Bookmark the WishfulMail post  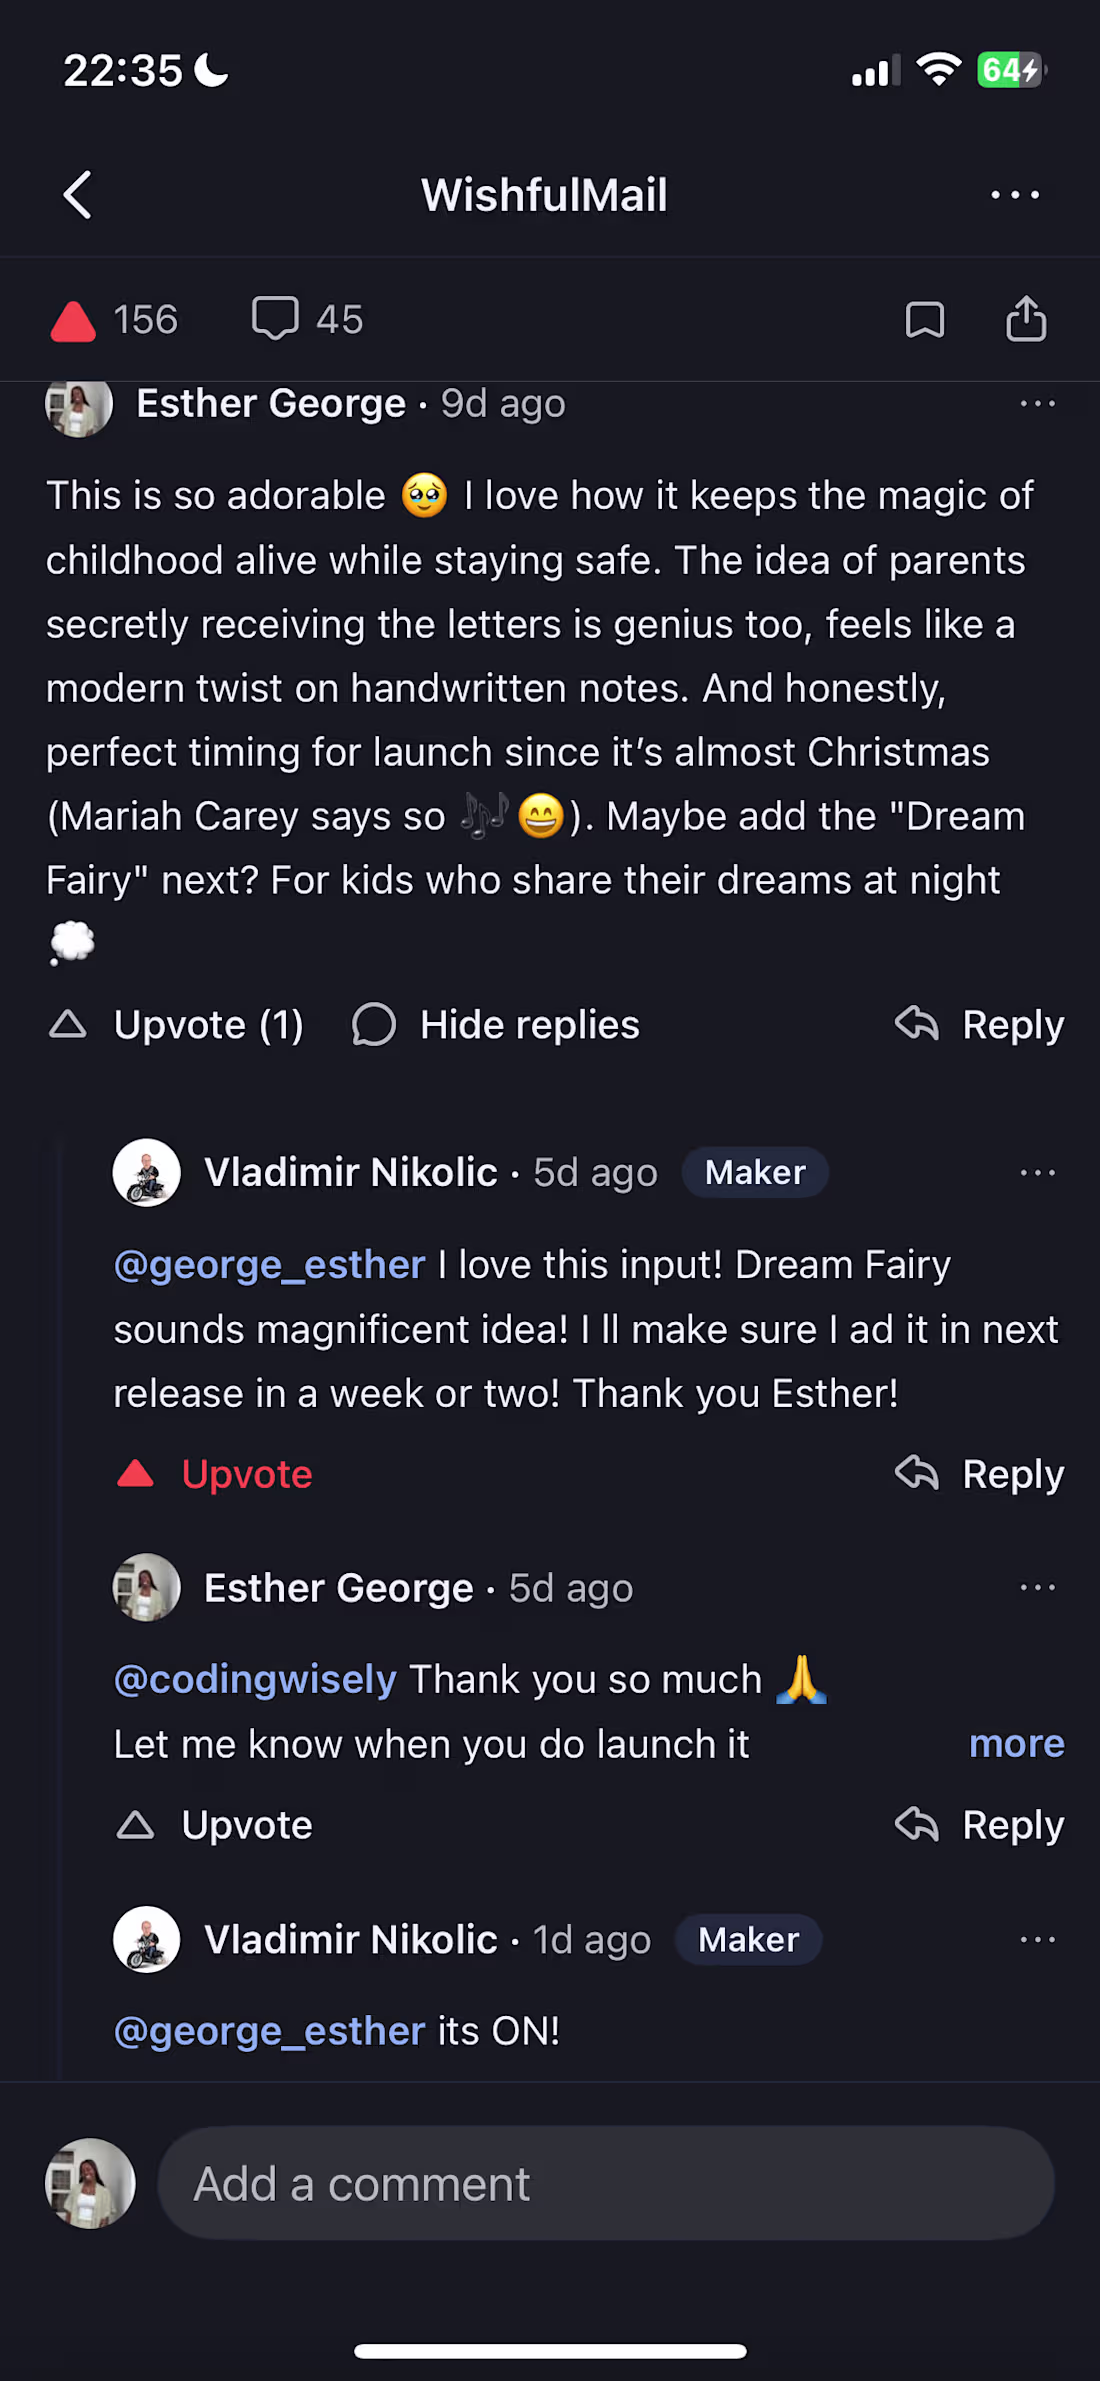click(x=924, y=321)
